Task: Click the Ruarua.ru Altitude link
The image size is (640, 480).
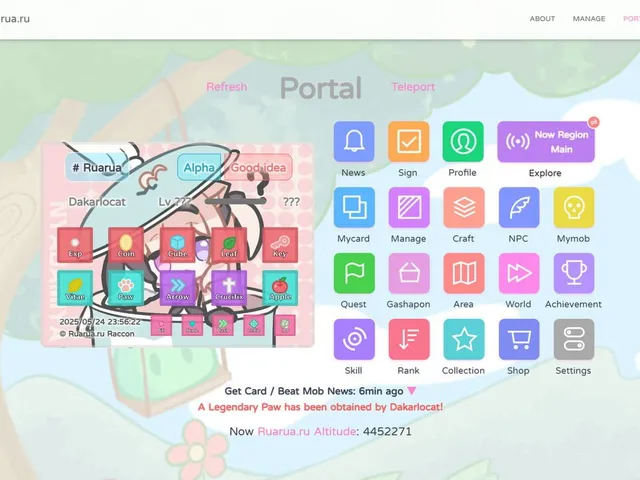Action: click(x=307, y=431)
